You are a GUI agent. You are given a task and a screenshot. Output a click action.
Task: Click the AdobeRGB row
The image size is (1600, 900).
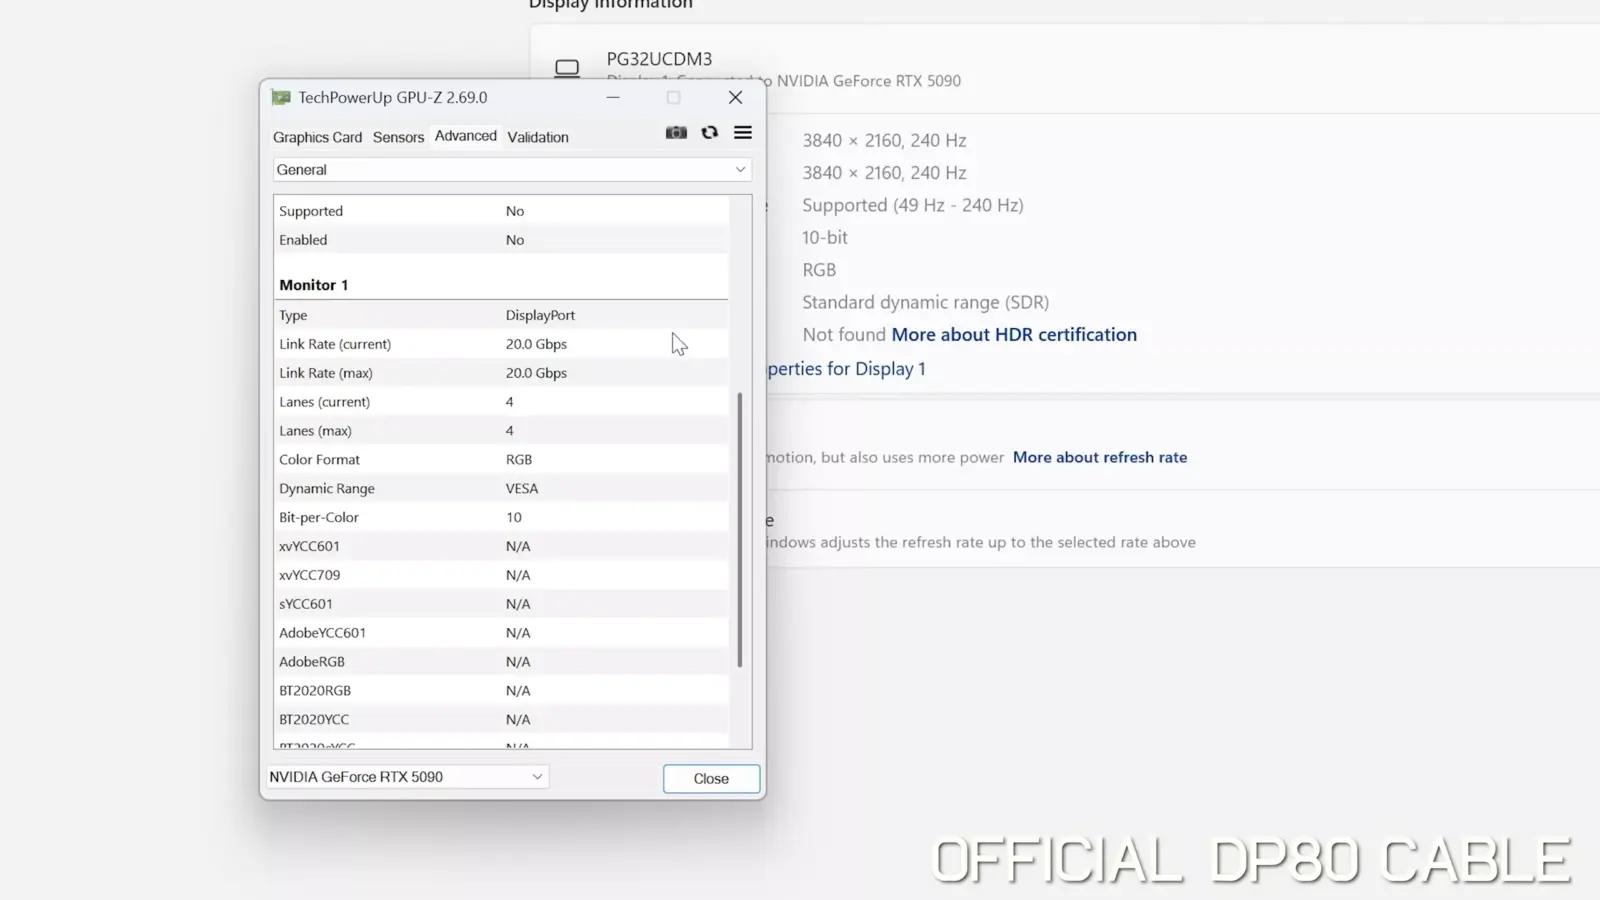coord(501,663)
